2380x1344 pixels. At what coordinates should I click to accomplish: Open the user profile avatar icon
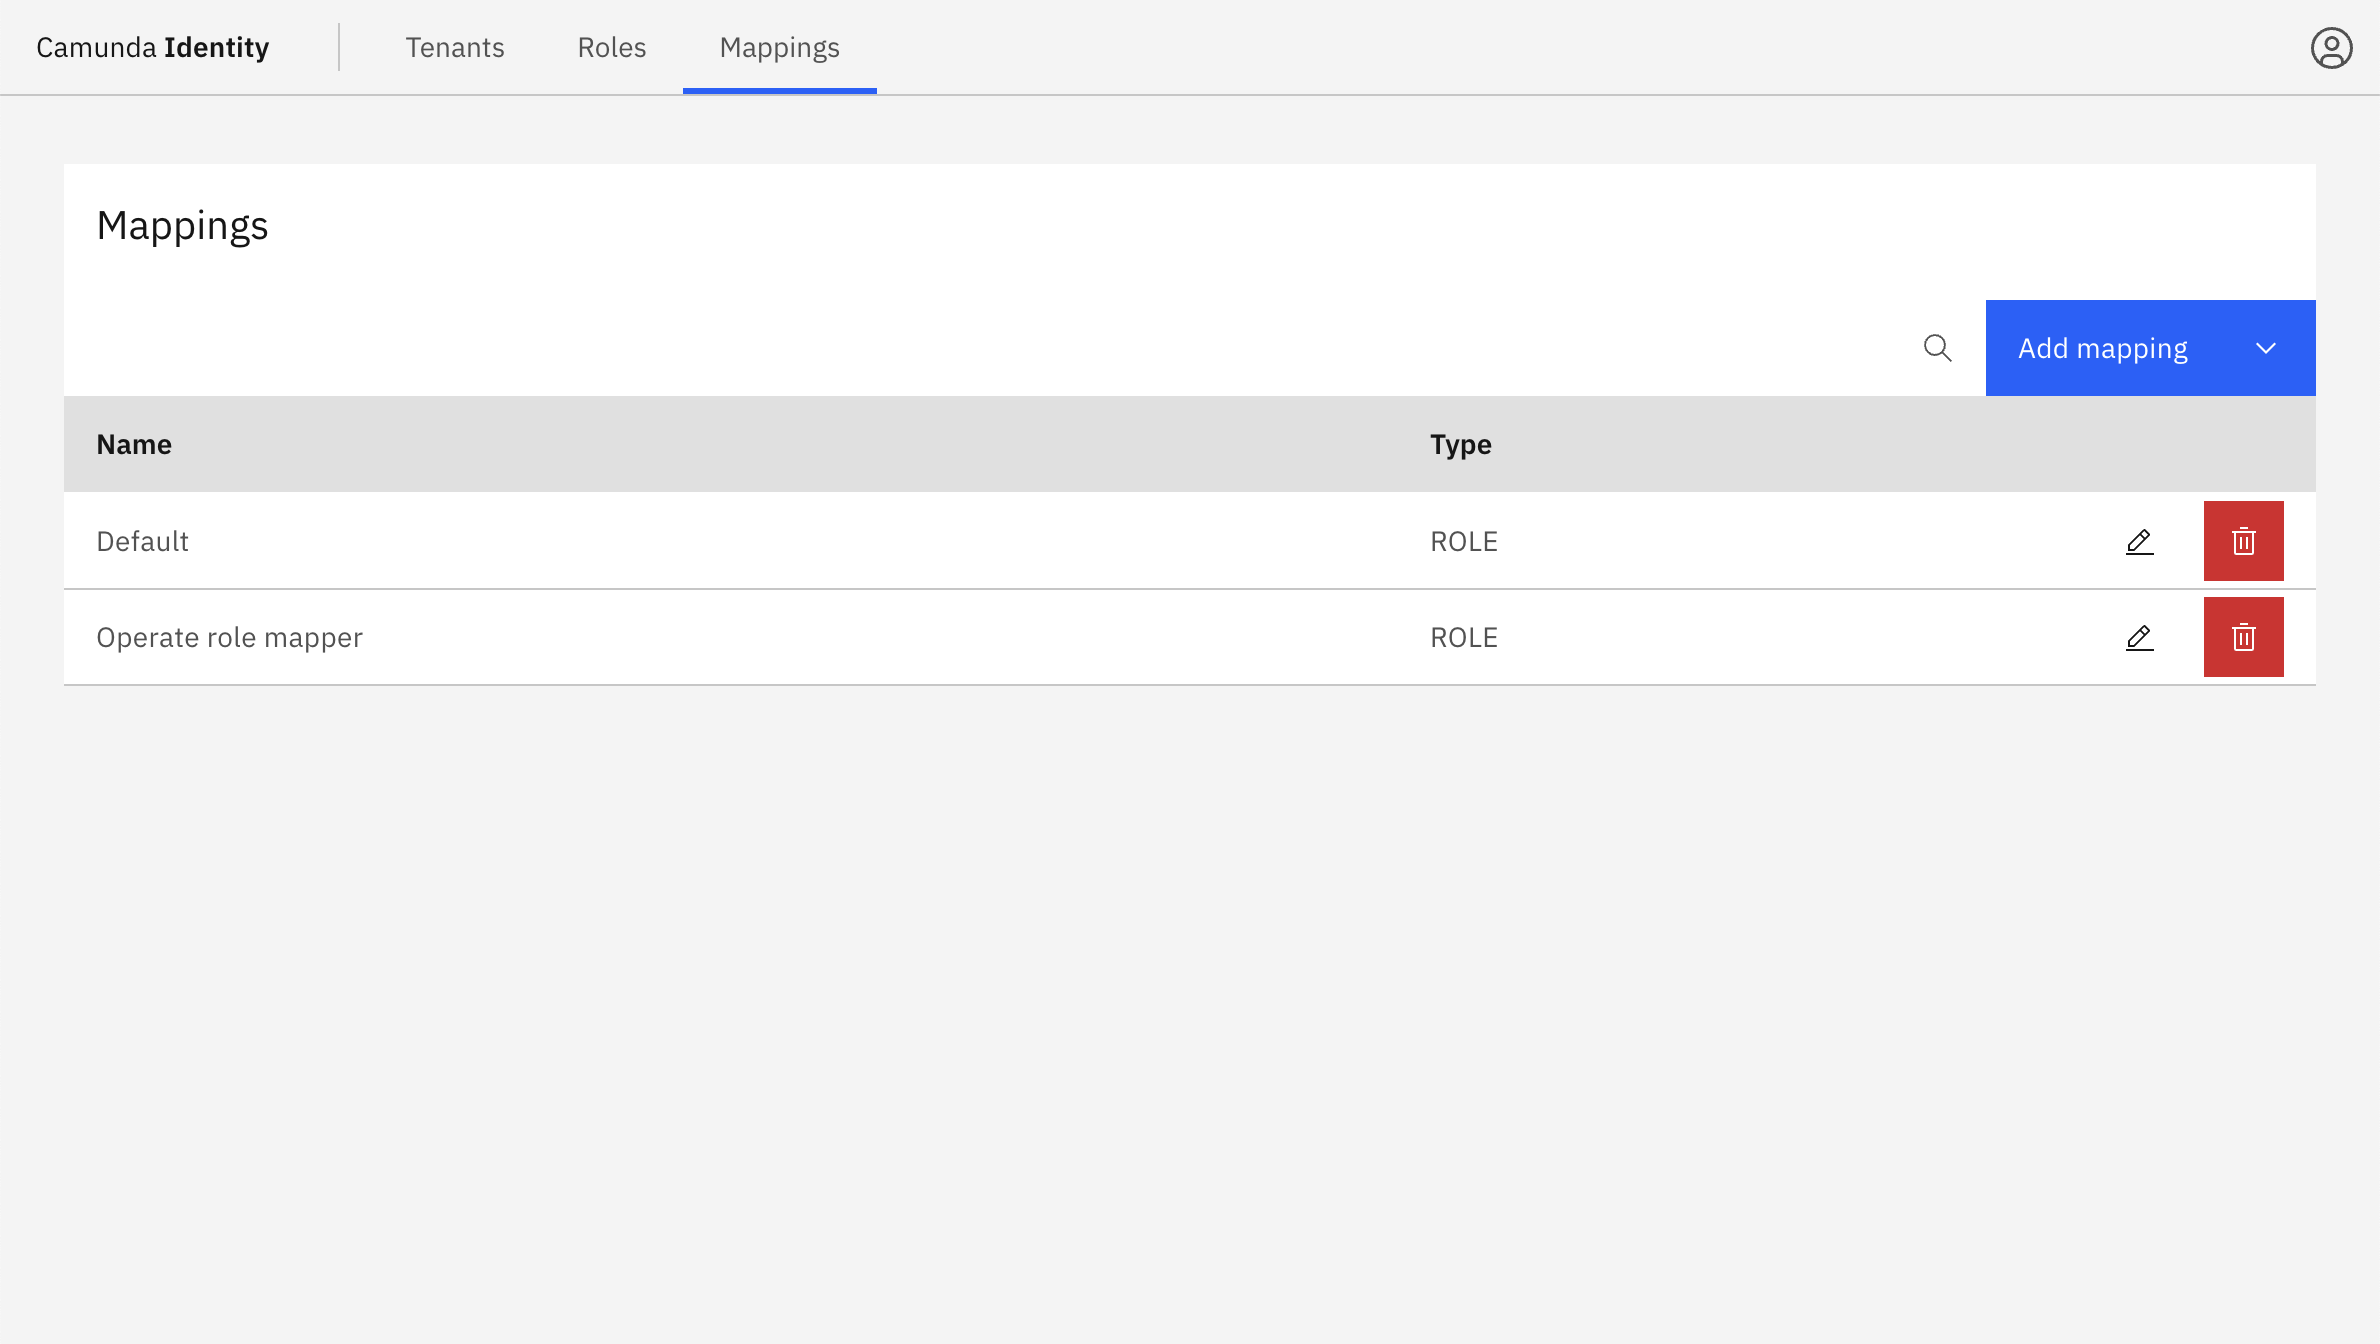pos(2331,48)
